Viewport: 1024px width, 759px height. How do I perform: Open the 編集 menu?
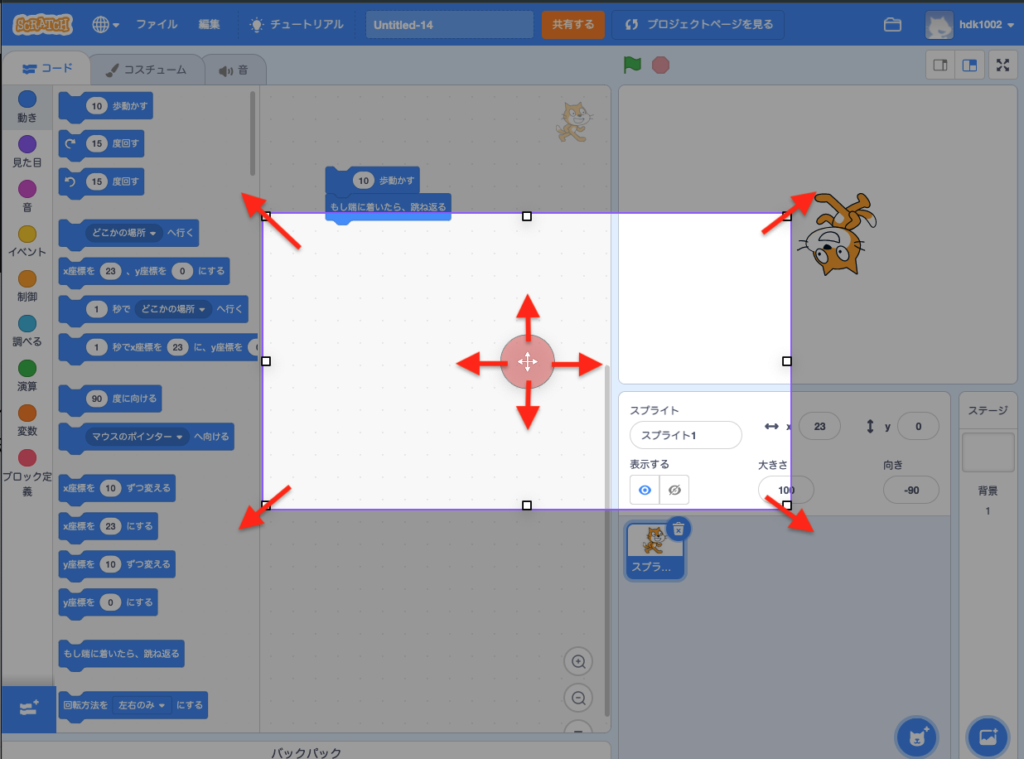click(209, 25)
